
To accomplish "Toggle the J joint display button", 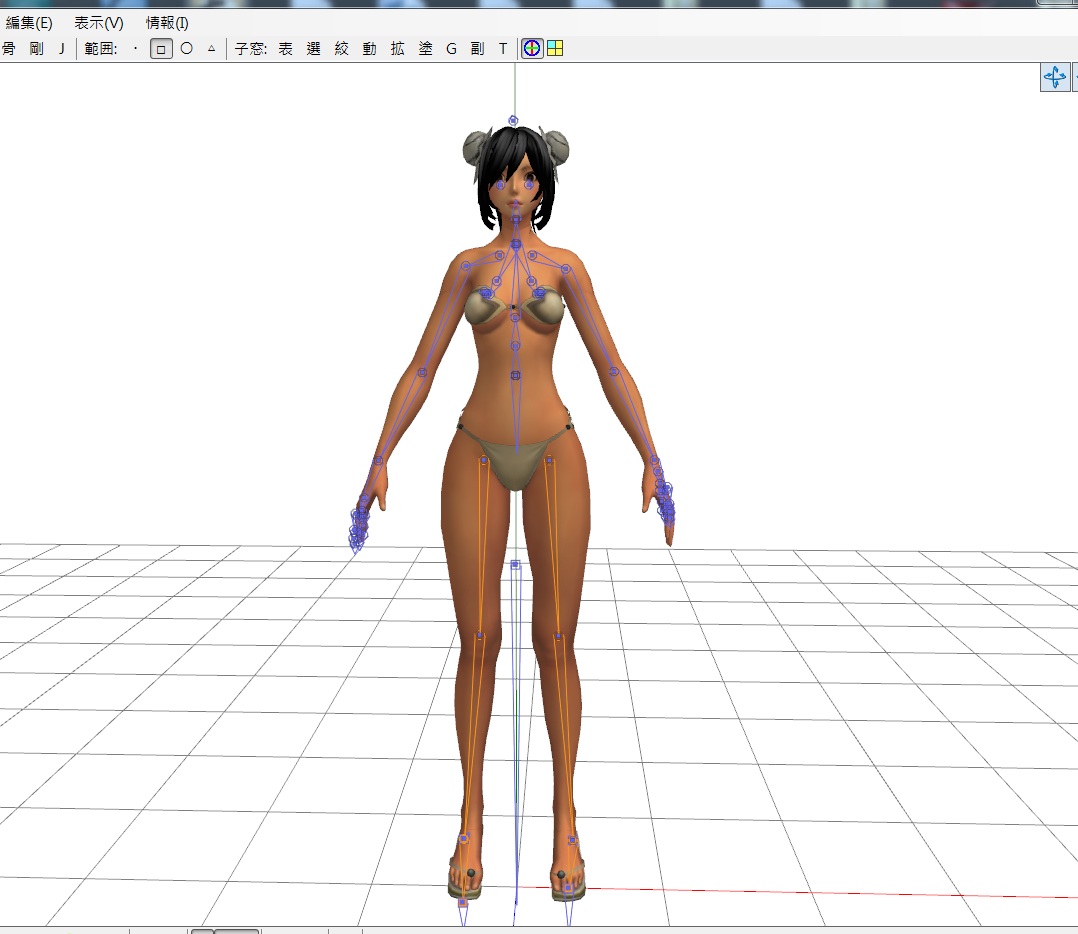I will [x=61, y=48].
